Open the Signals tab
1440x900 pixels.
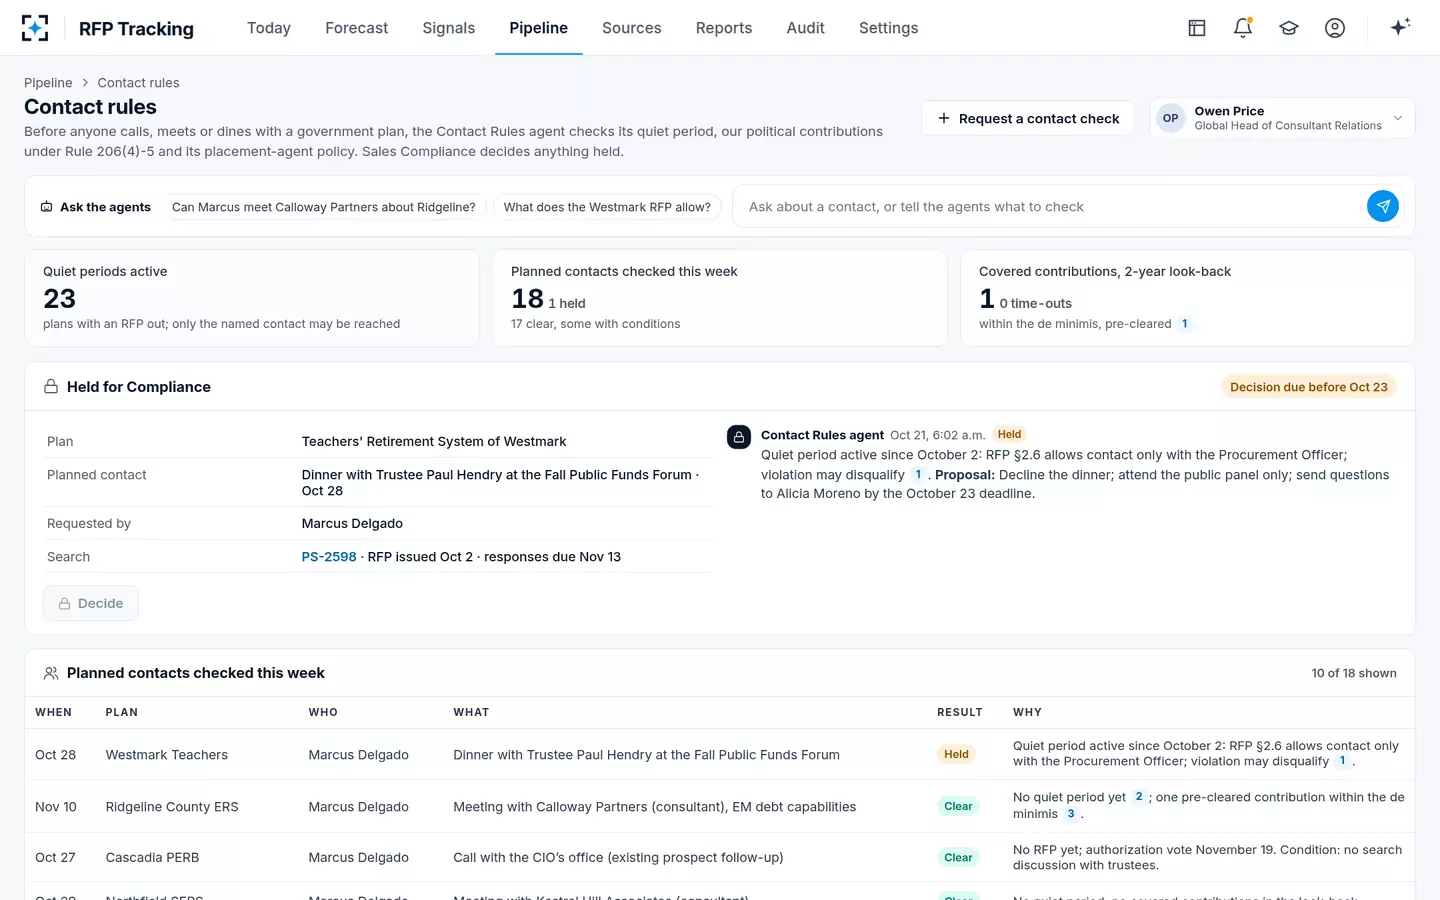click(x=449, y=28)
